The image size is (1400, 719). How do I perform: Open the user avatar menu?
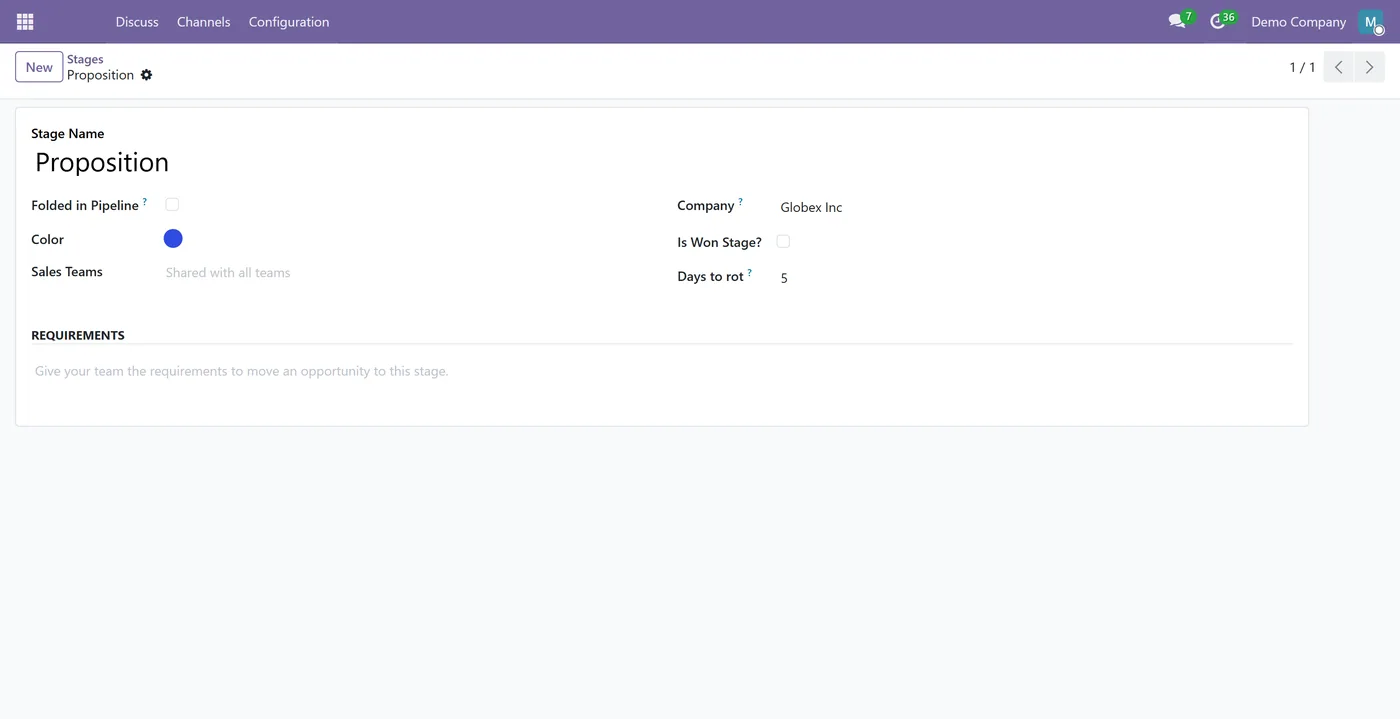pos(1371,21)
